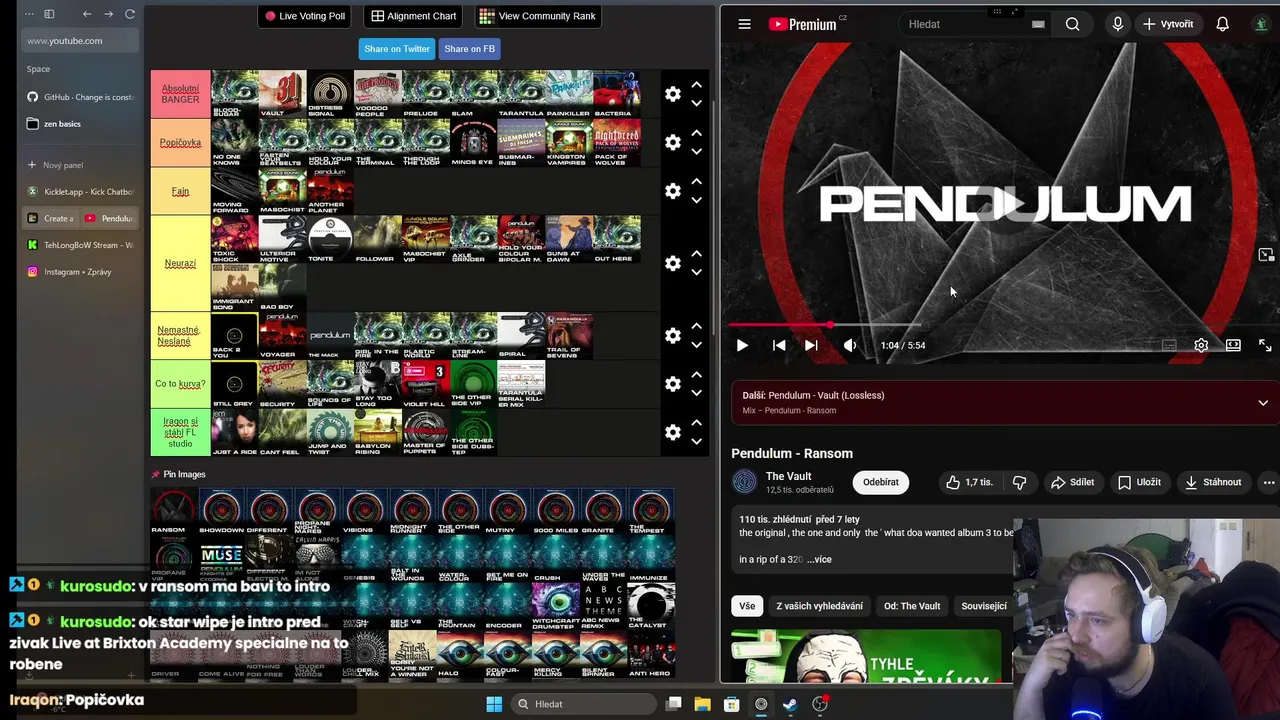Mute the video volume
Image resolution: width=1280 pixels, height=720 pixels.
point(849,345)
